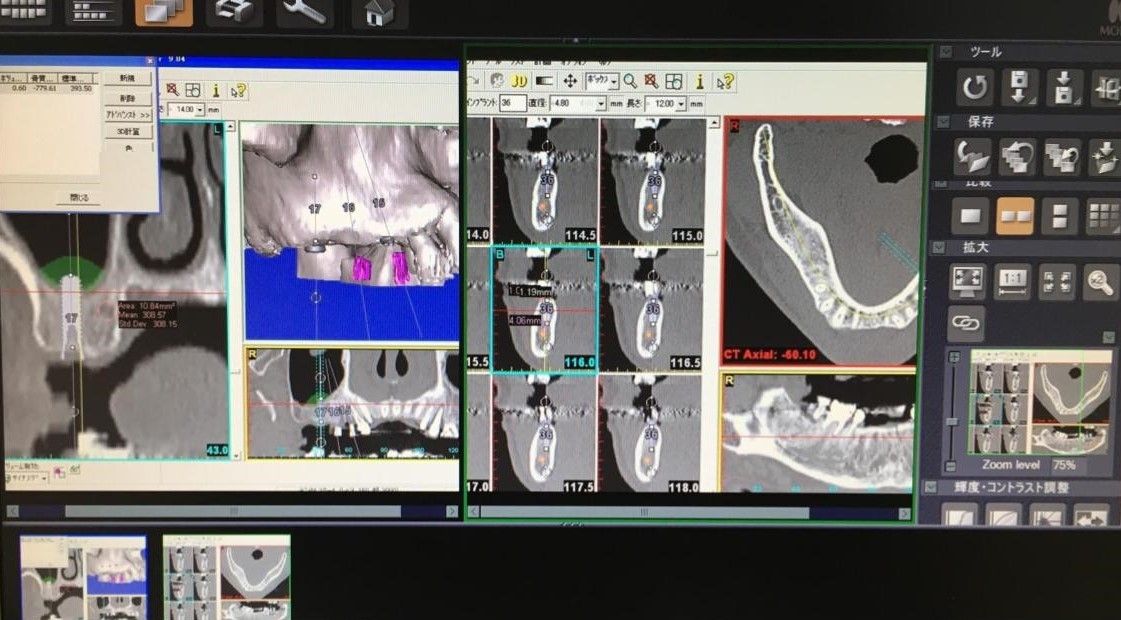1121x620 pixels.
Task: Select the single-panel comparison layout
Action: 969,215
